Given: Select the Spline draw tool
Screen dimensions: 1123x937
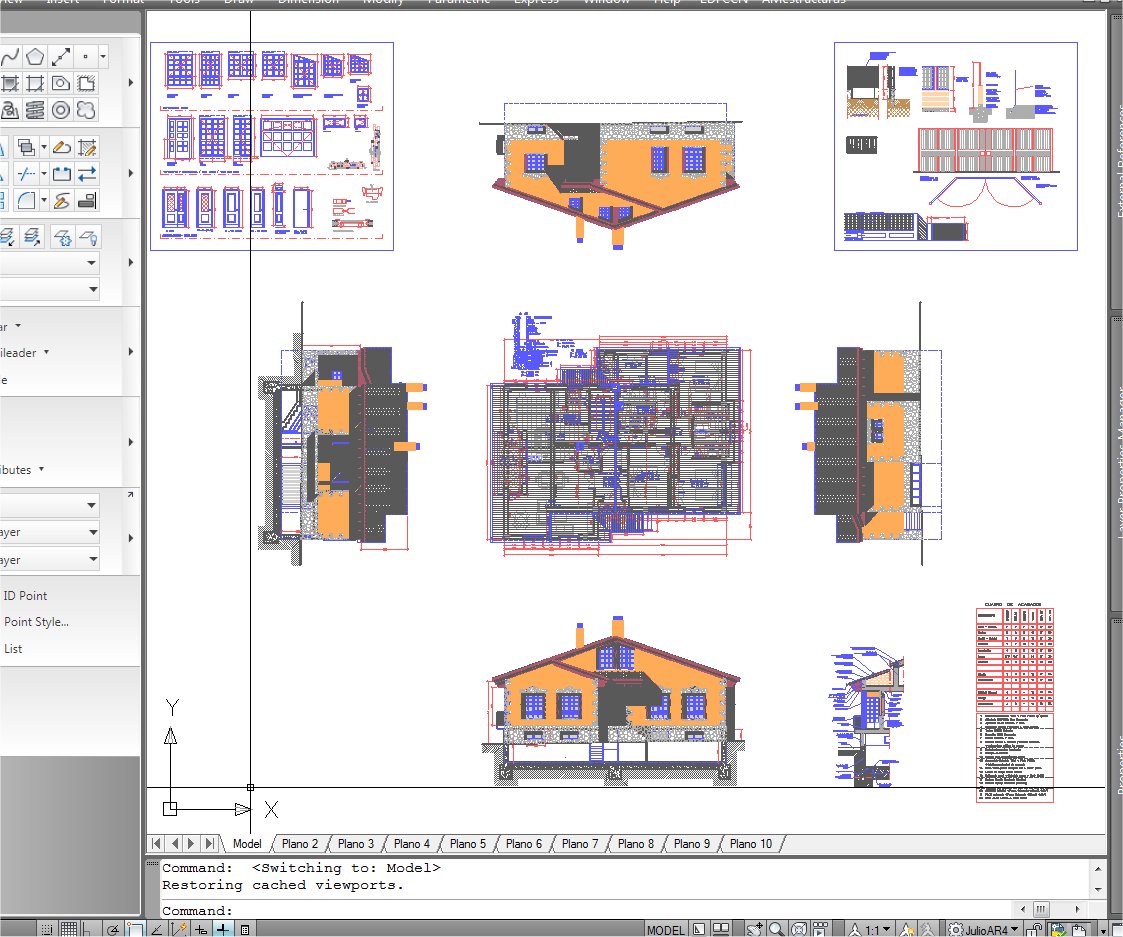Looking at the screenshot, I should [x=9, y=56].
